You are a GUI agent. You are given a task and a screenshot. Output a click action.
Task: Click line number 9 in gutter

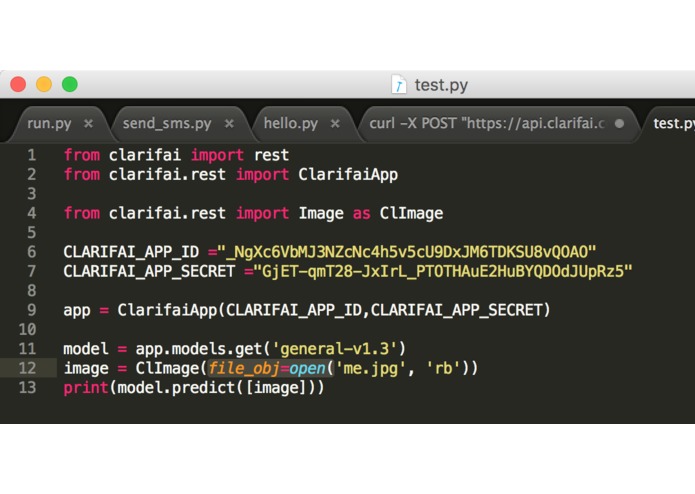pos(31,310)
